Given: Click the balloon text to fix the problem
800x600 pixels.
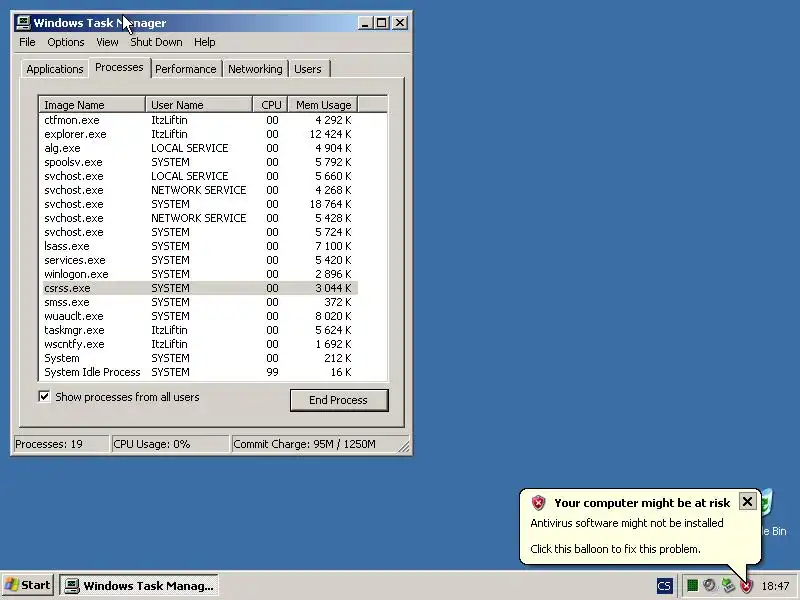Looking at the screenshot, I should tap(615, 549).
